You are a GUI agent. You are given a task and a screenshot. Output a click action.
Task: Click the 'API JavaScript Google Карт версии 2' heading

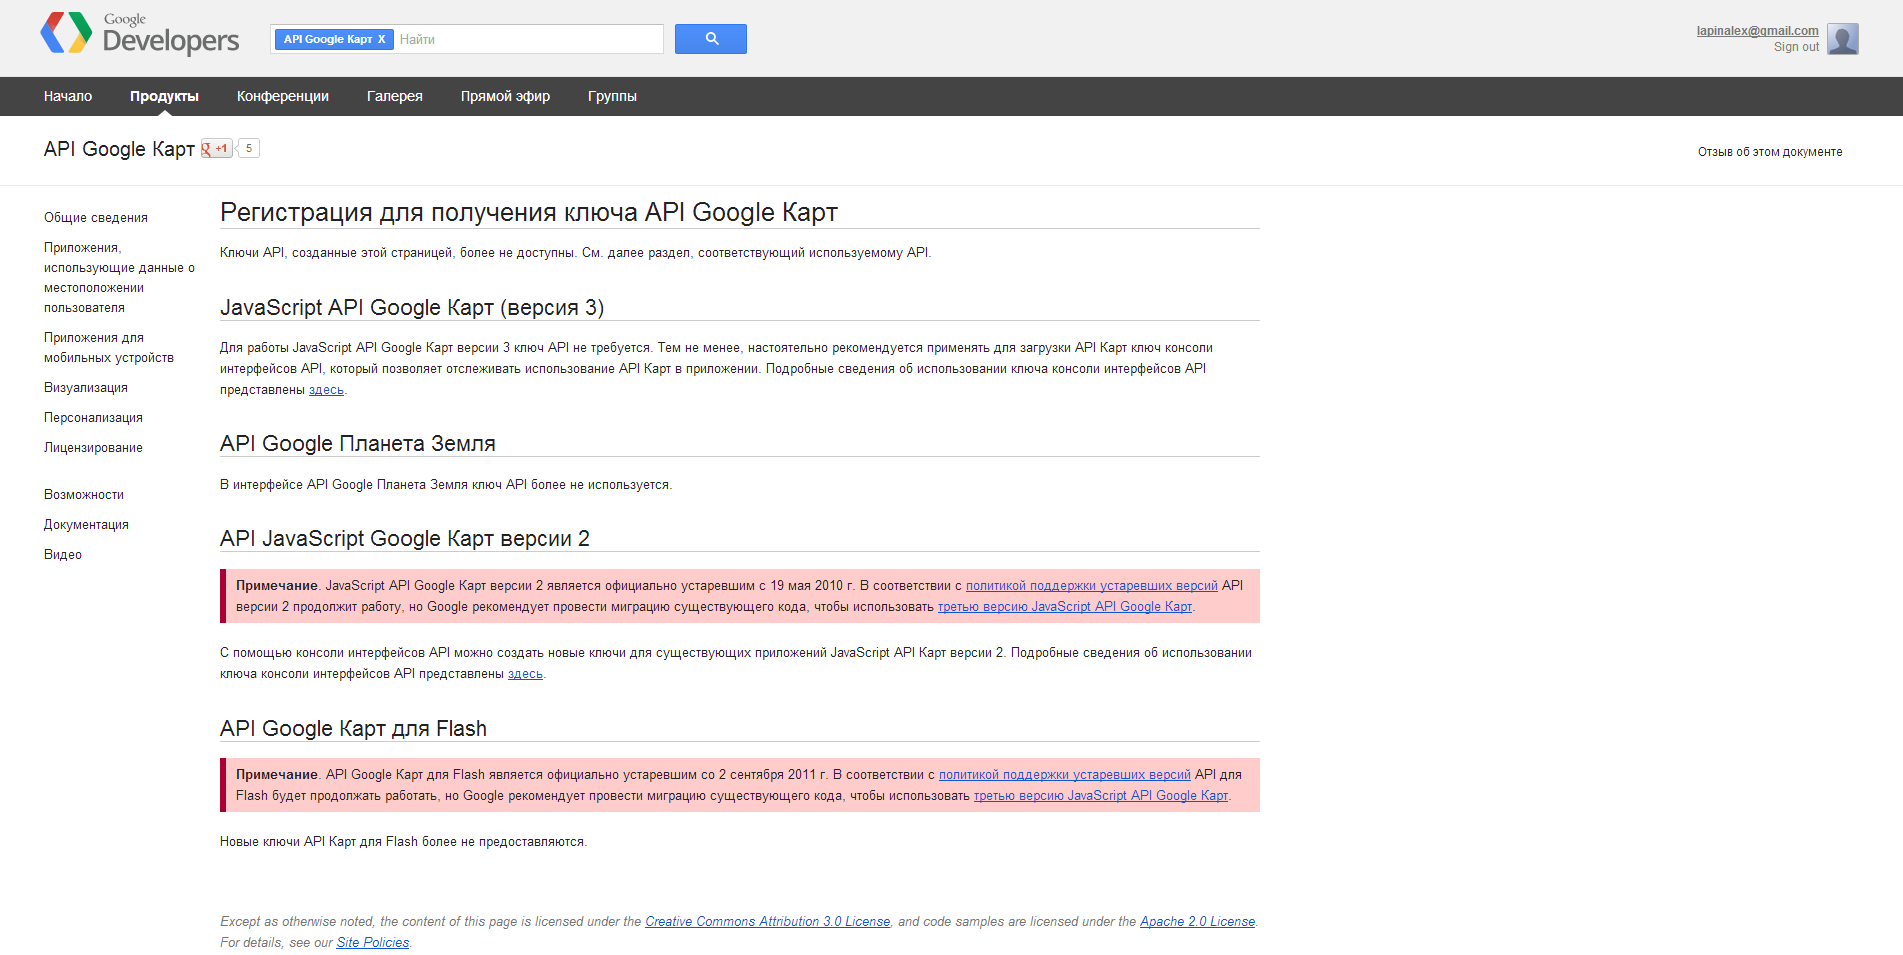405,538
